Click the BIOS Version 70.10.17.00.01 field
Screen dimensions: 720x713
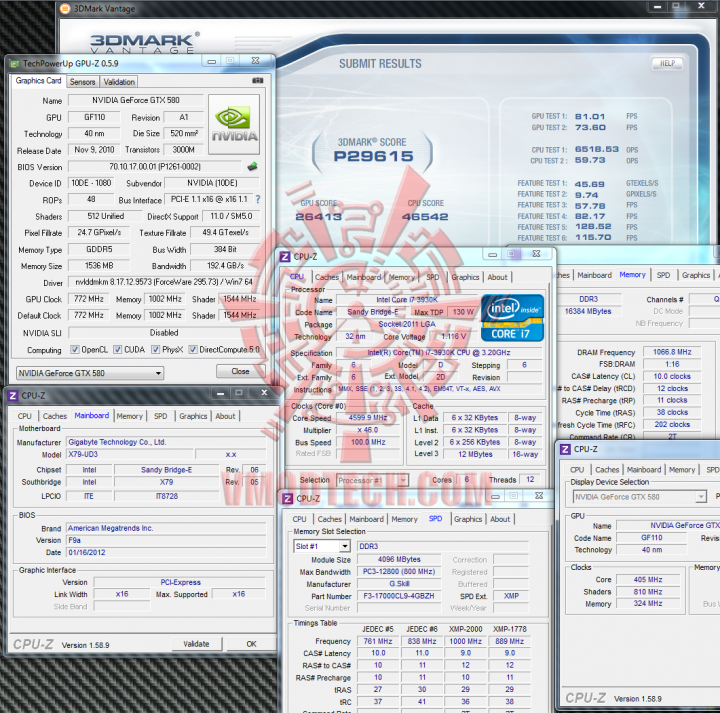coord(154,167)
